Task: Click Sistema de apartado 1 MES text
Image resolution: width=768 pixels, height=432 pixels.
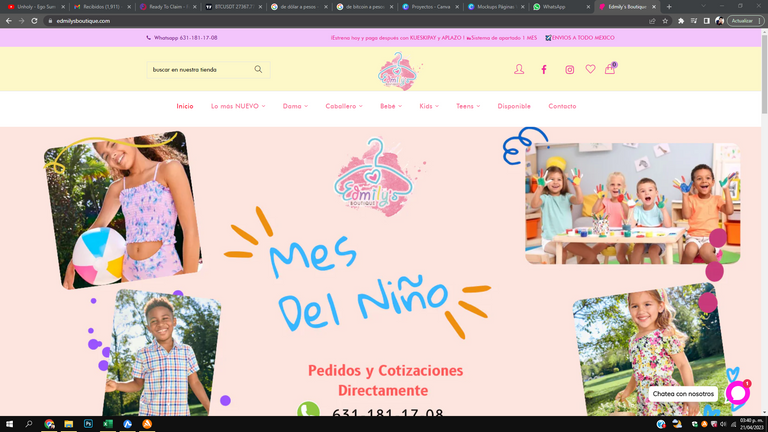Action: [502, 38]
